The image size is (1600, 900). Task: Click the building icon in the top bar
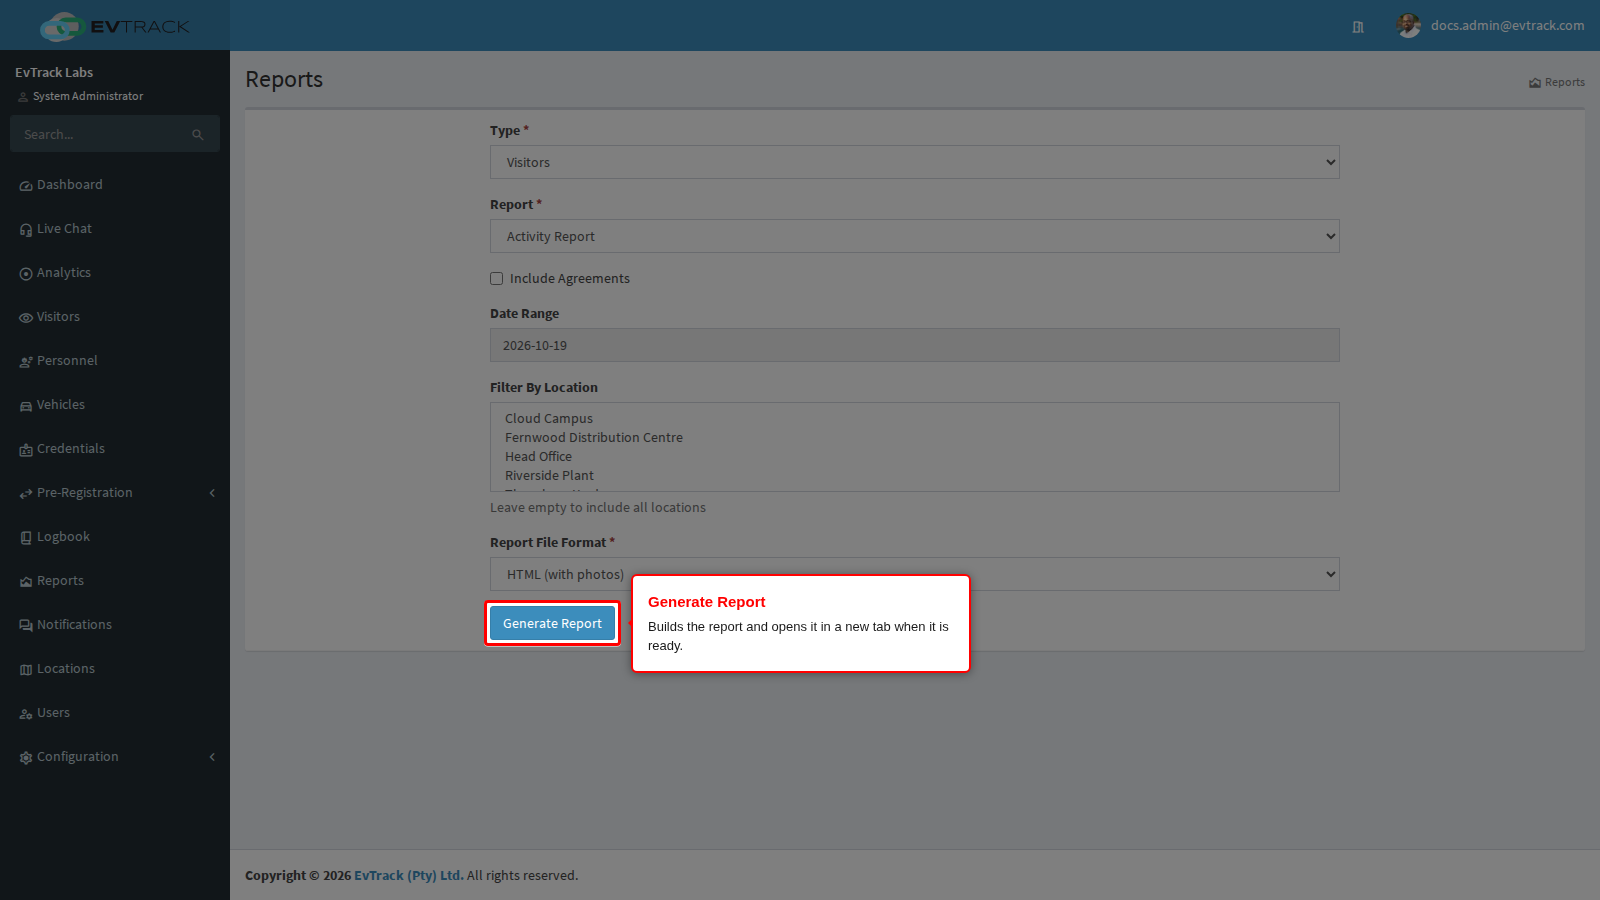1358,27
